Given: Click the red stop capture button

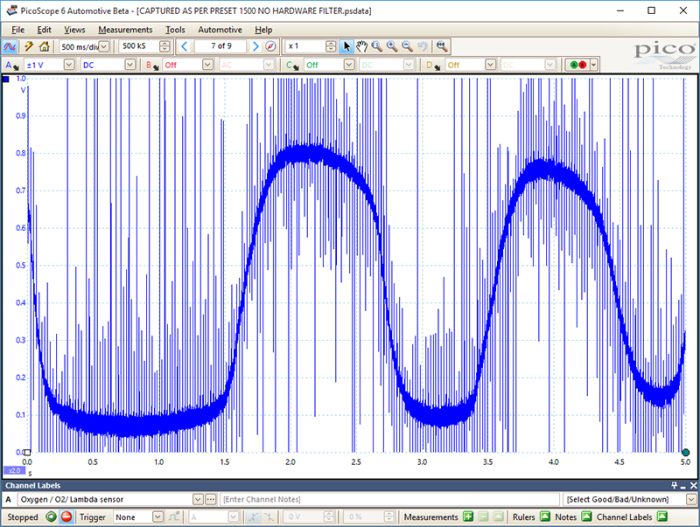Looking at the screenshot, I should coord(67,517).
